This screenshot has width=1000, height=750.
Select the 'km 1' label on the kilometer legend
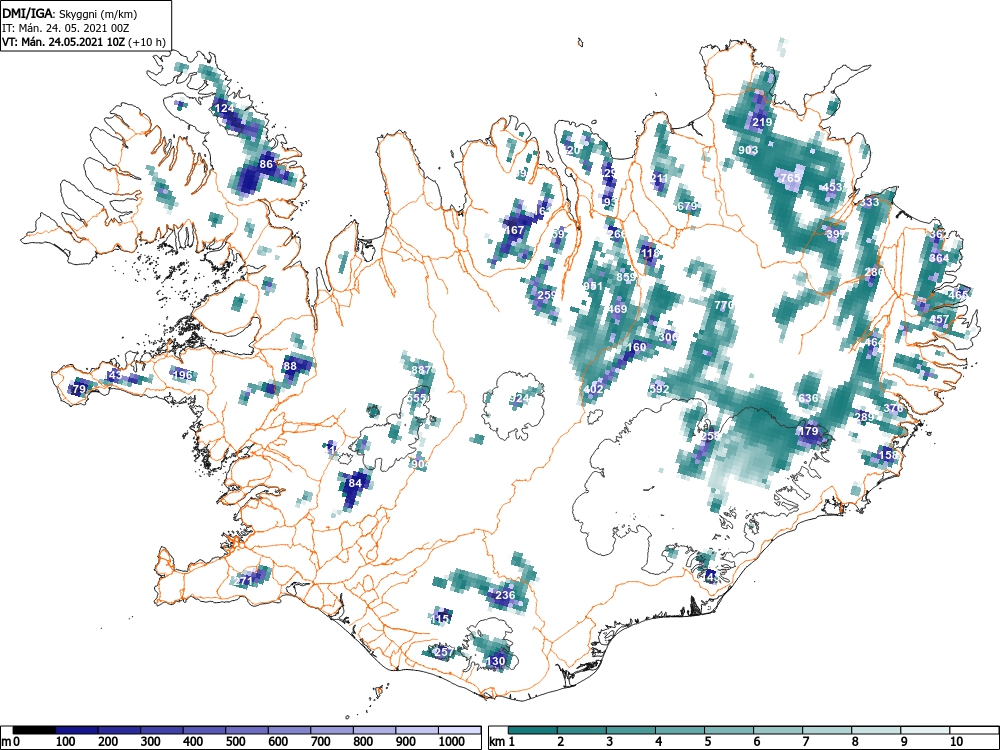click(503, 742)
